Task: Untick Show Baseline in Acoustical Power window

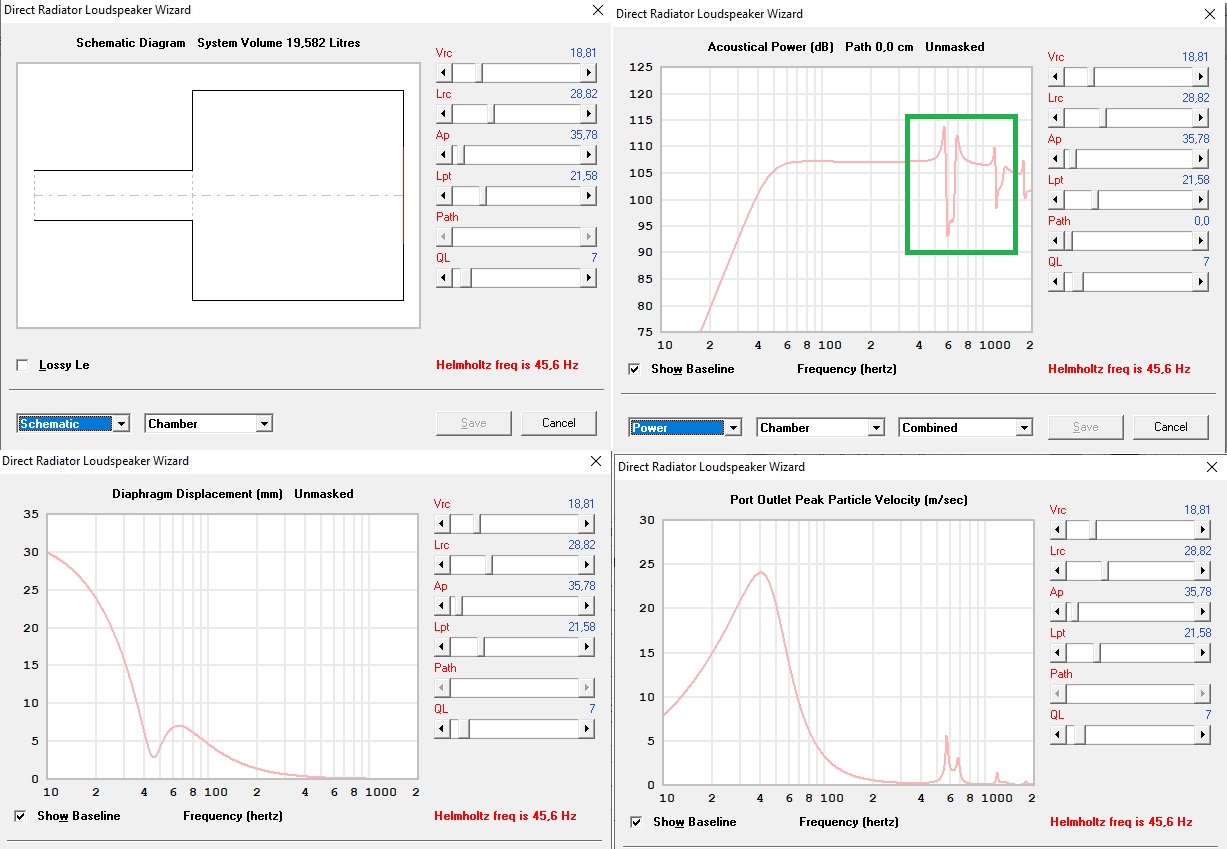Action: point(634,369)
